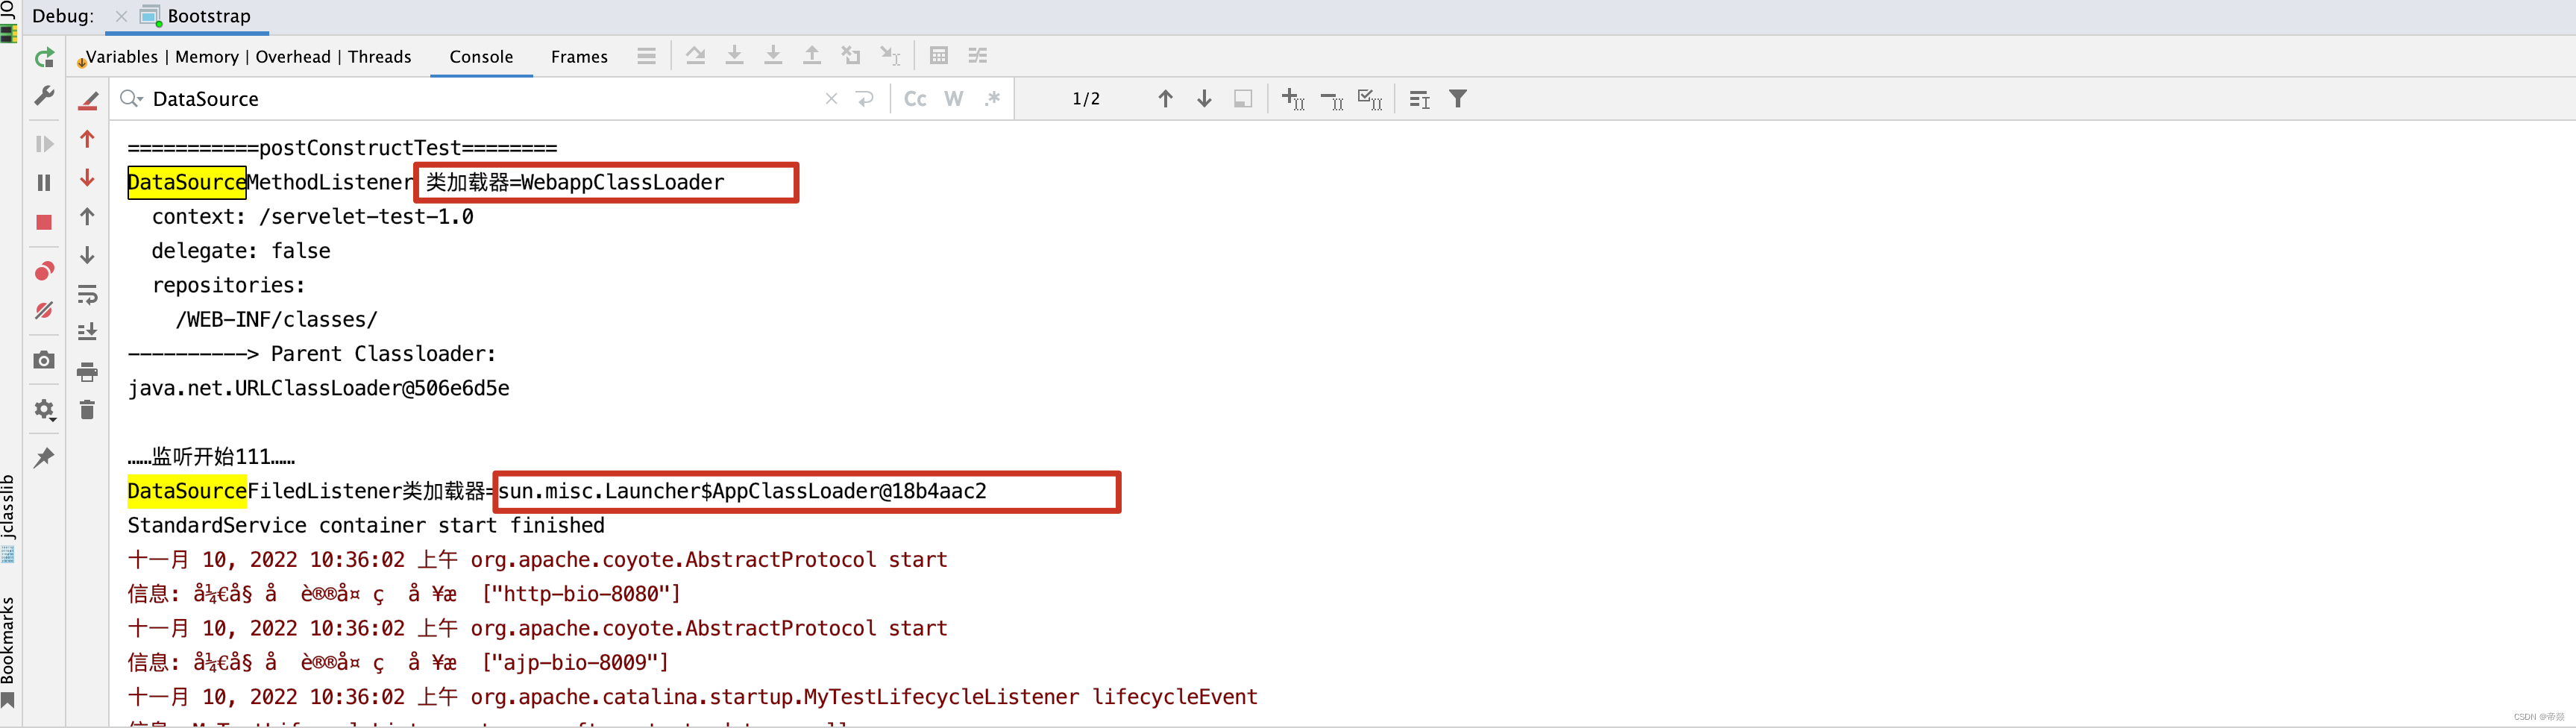Viewport: 2576px width, 728px height.
Task: View breakpoints with the red circles icon
Action: (44, 272)
